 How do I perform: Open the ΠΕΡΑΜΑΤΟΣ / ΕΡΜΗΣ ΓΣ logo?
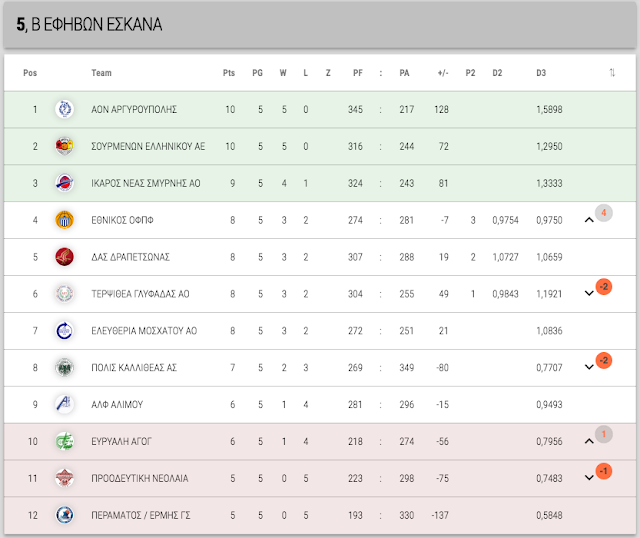64,515
